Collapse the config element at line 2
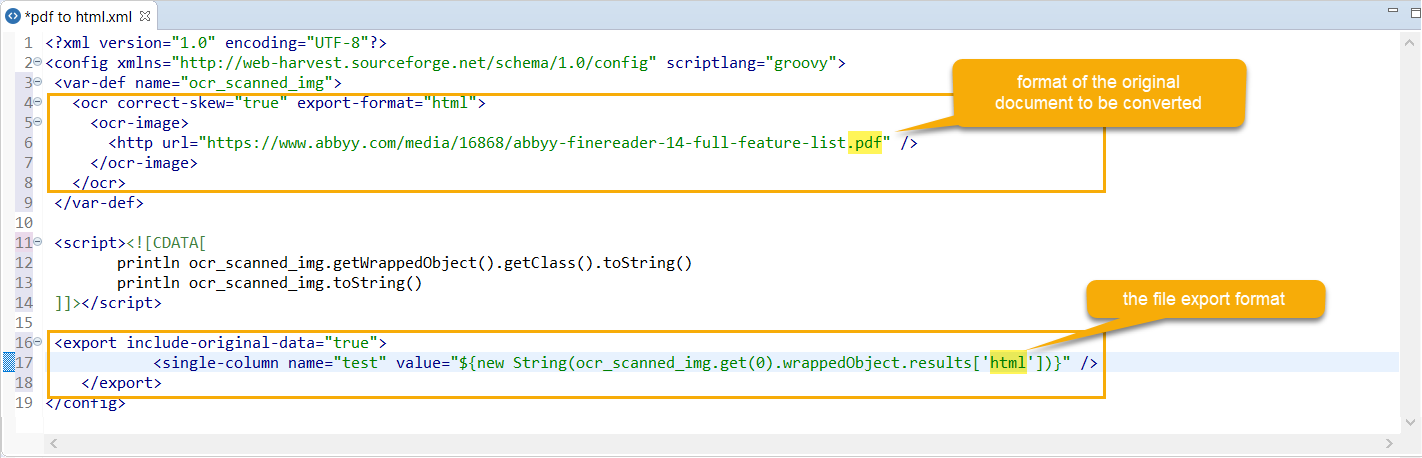Image resolution: width=1422 pixels, height=458 pixels. 38,63
